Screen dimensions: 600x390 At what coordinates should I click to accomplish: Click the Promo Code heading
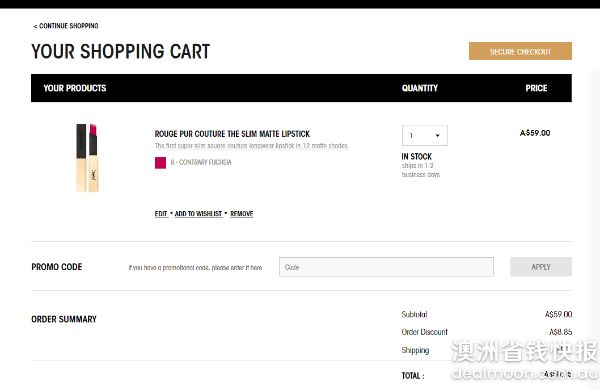point(57,267)
